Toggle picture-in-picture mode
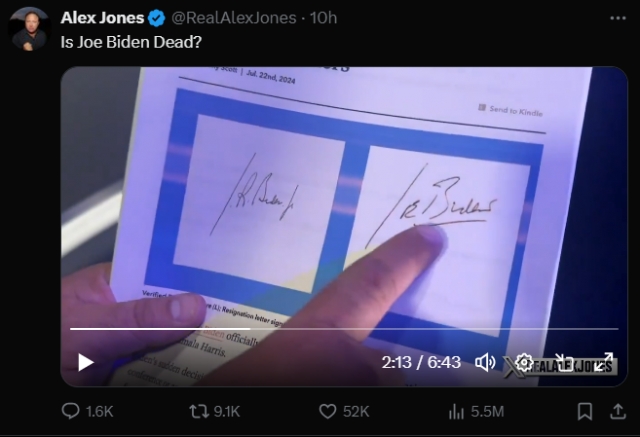The height and width of the screenshot is (437, 640). [x=564, y=362]
